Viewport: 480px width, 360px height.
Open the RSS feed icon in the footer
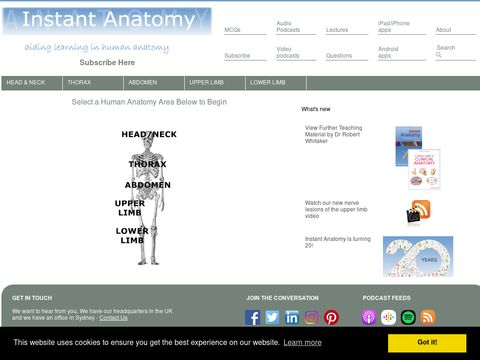[428, 317]
